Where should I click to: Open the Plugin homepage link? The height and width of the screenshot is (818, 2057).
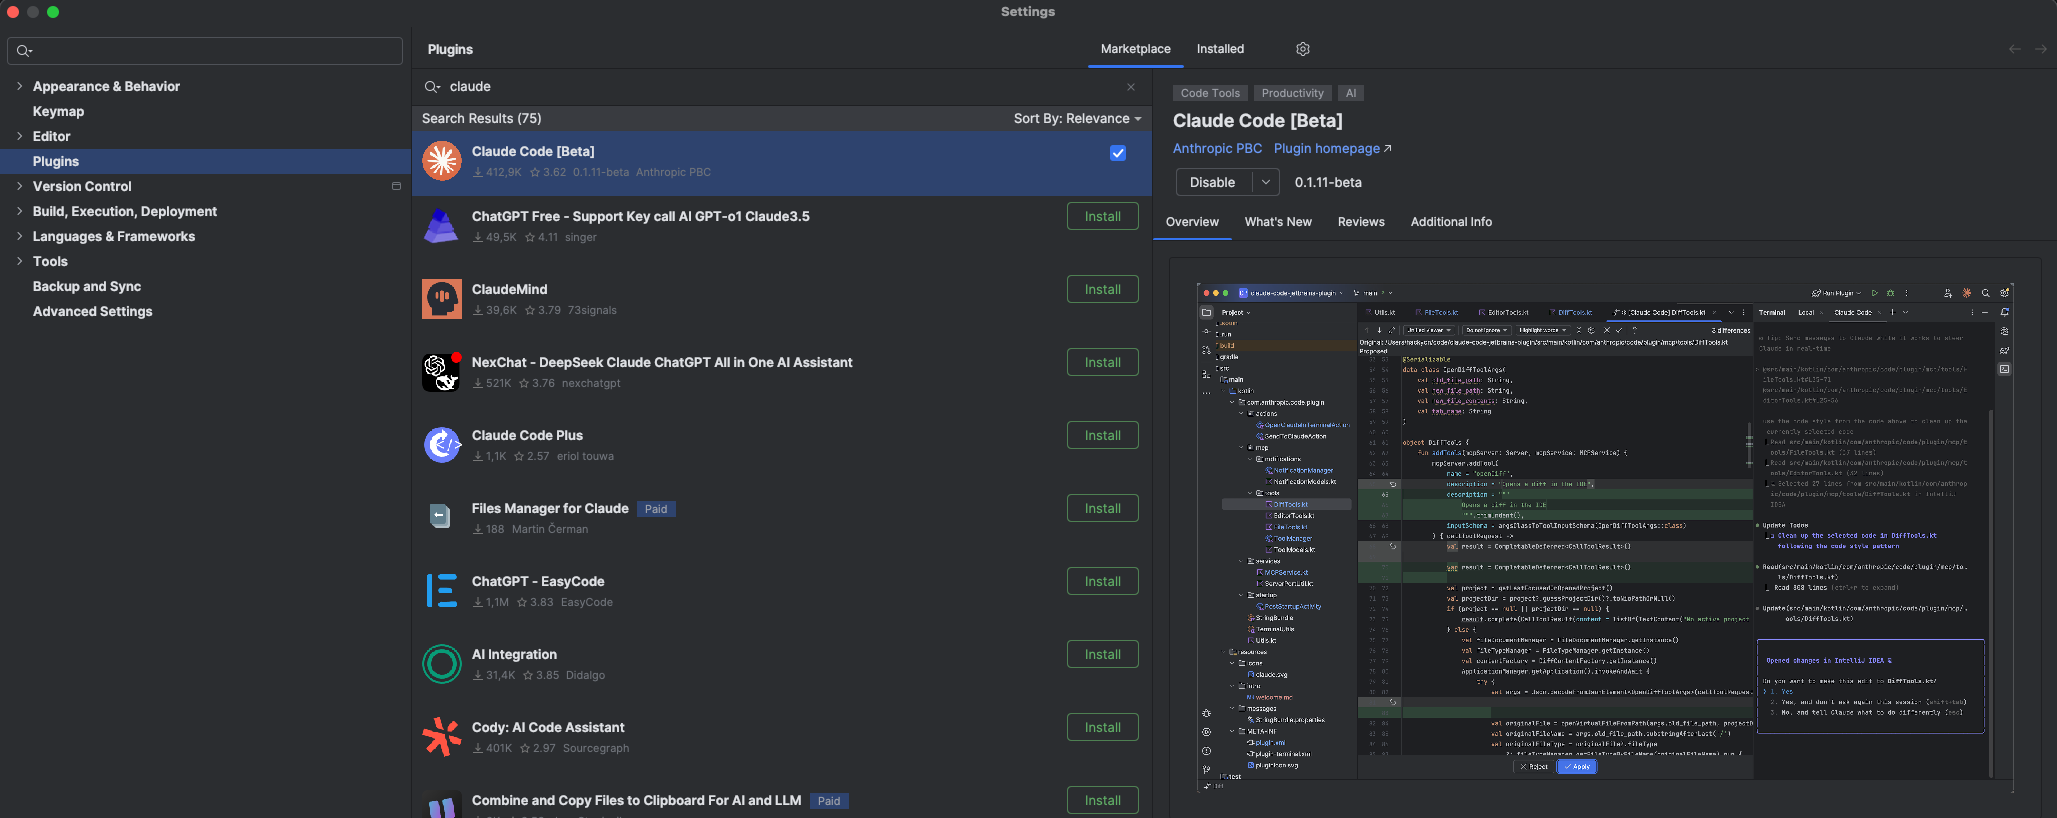pos(1332,148)
